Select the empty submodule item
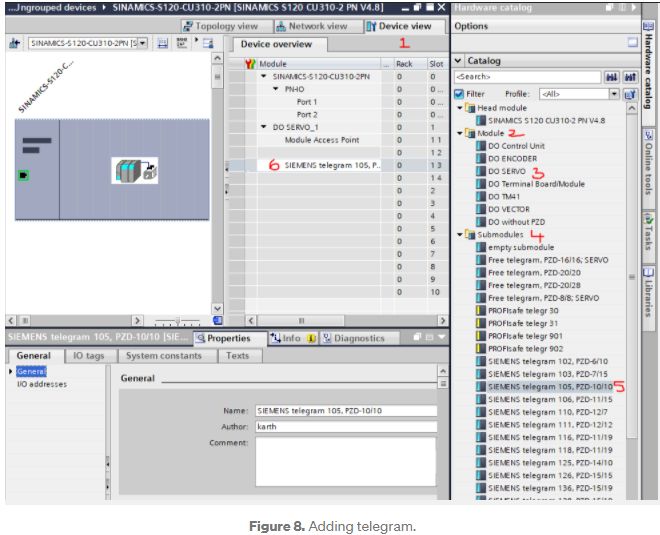The width and height of the screenshot is (660, 535). point(521,248)
